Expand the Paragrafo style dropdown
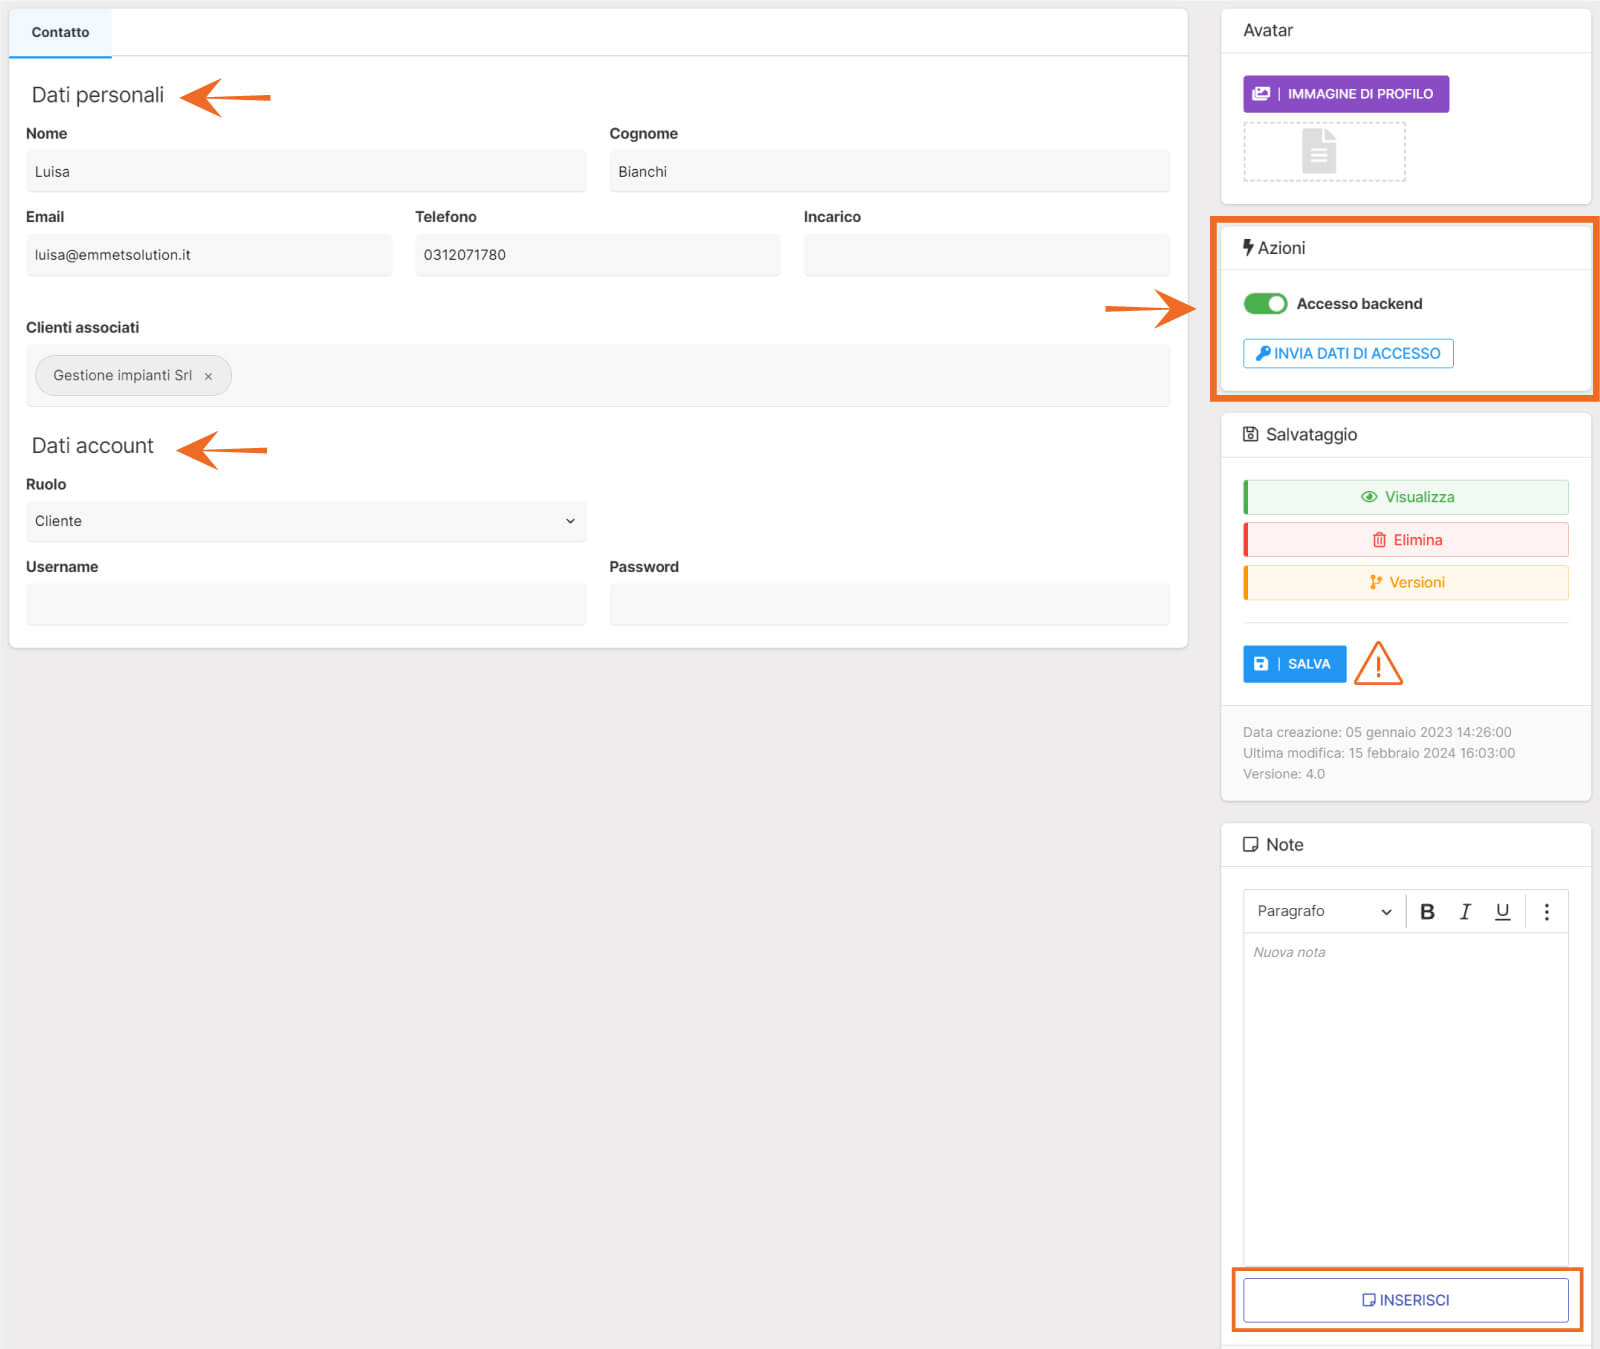 point(1323,911)
